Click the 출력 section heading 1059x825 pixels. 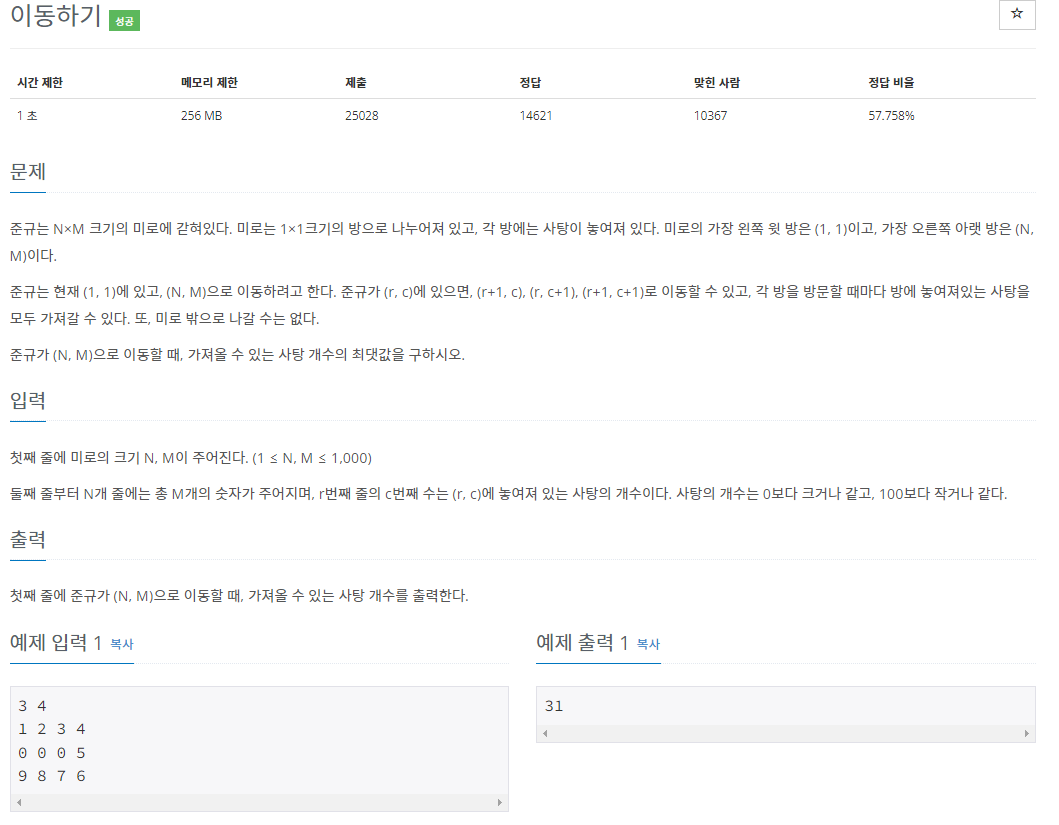(28, 539)
